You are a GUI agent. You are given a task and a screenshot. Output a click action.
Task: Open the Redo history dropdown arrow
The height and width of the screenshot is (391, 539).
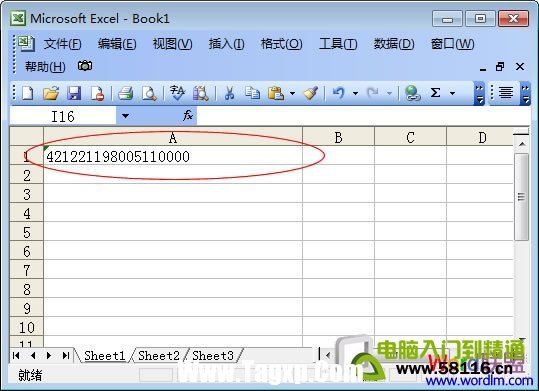tap(389, 93)
